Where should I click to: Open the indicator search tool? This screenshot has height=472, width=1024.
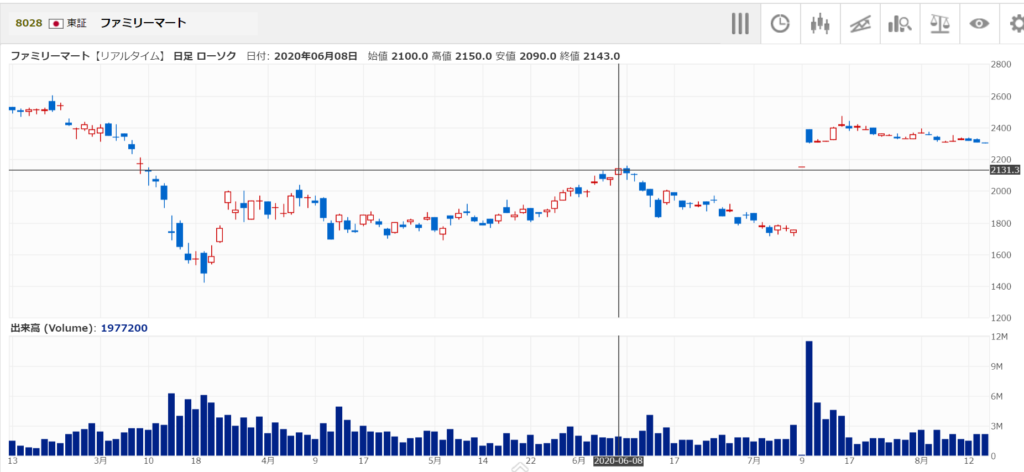tap(899, 24)
